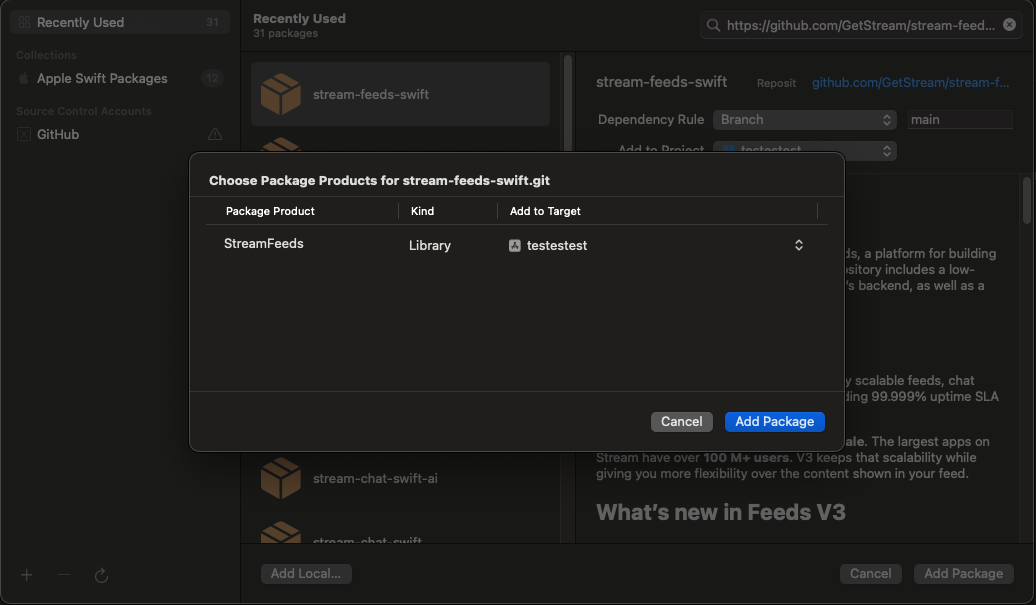Screen dimensions: 1036x605
Task: Click the stream-chat-swift-ai package icon
Action: 280,478
